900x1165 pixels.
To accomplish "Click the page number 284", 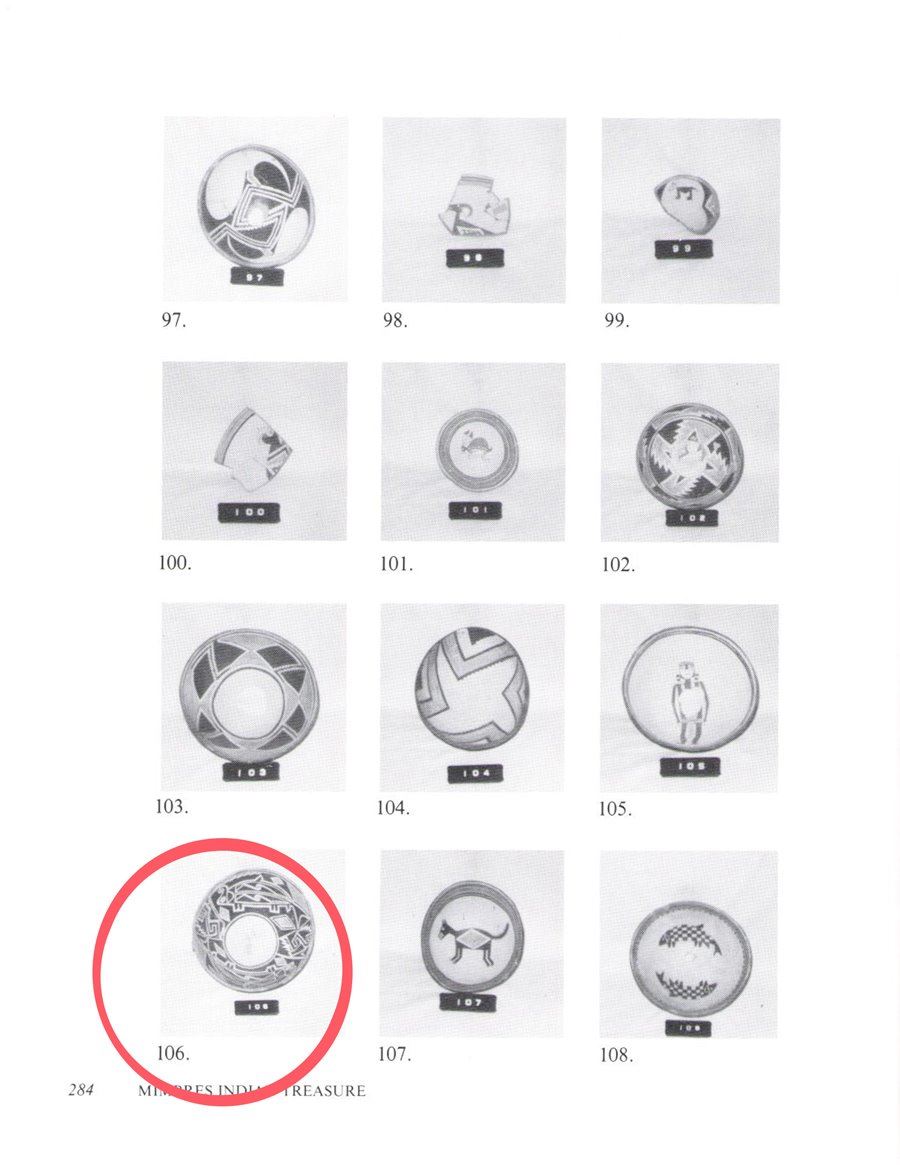I will [81, 1090].
